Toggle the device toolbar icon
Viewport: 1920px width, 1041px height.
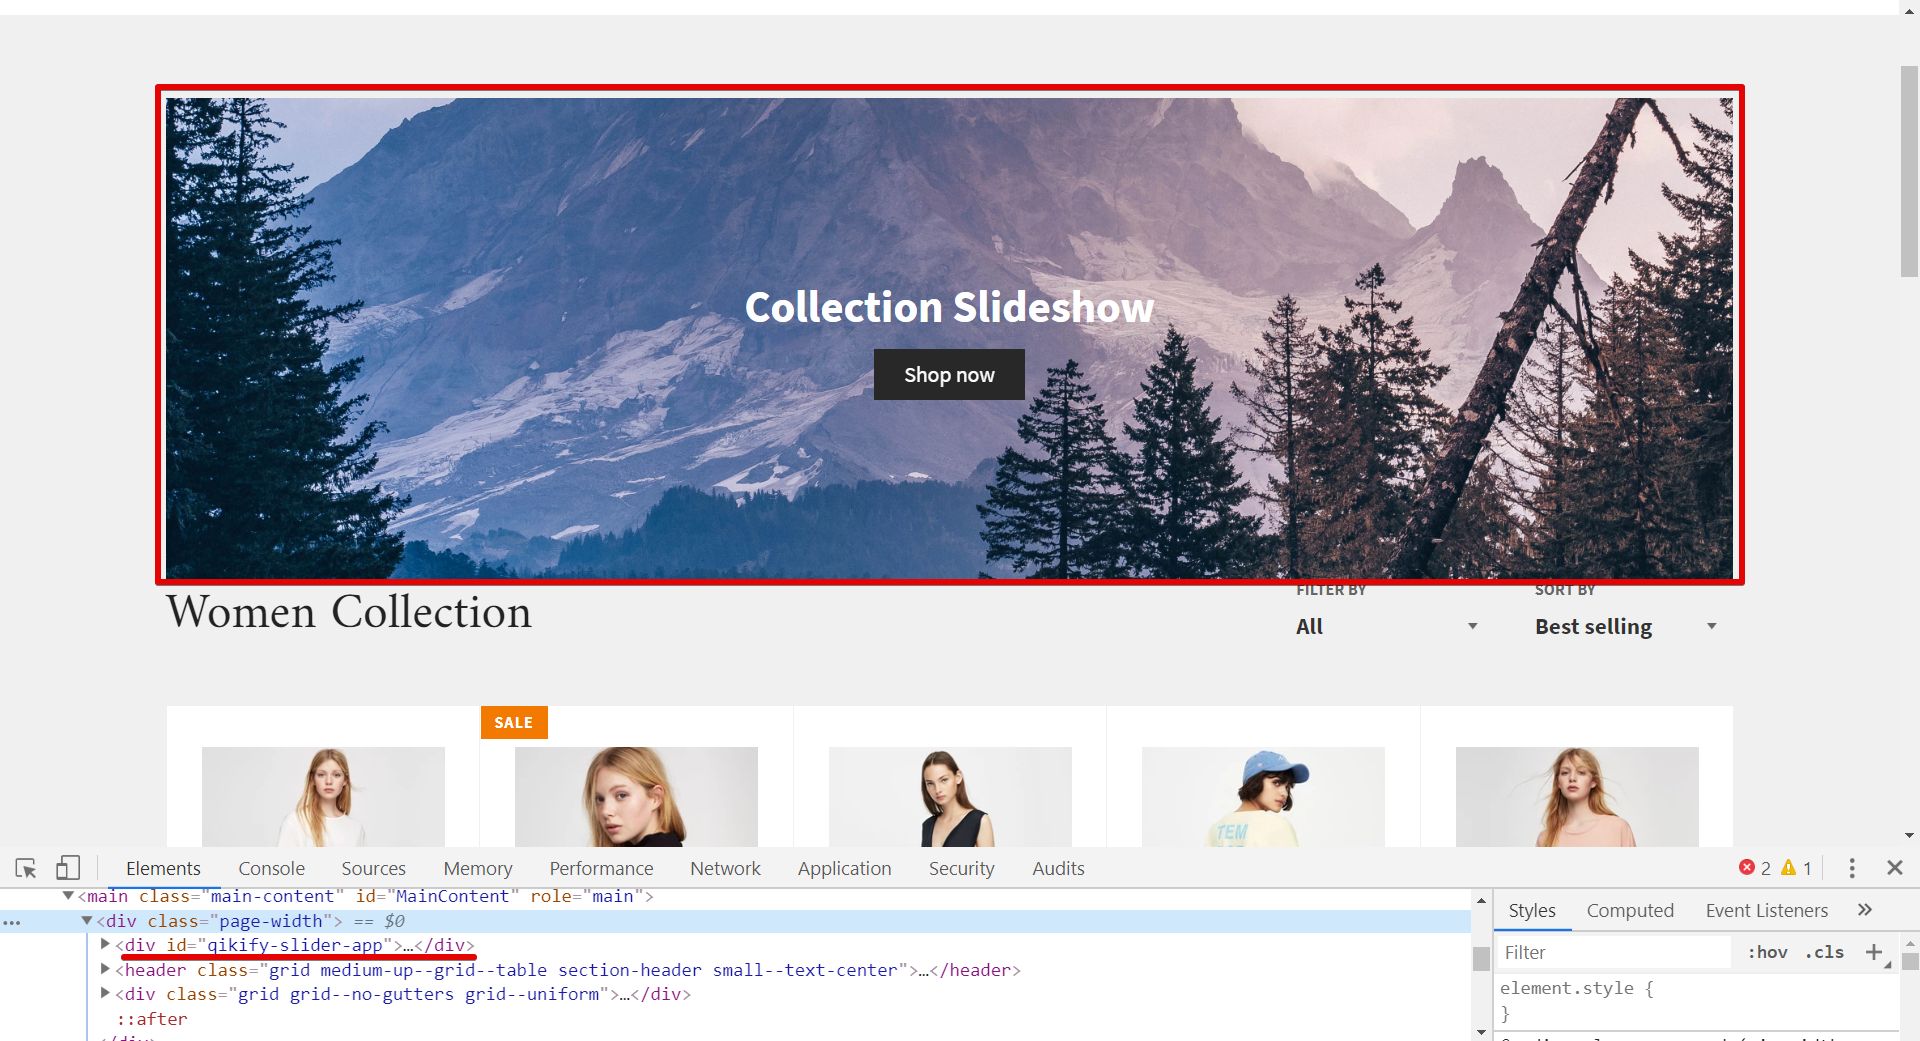pyautogui.click(x=68, y=868)
